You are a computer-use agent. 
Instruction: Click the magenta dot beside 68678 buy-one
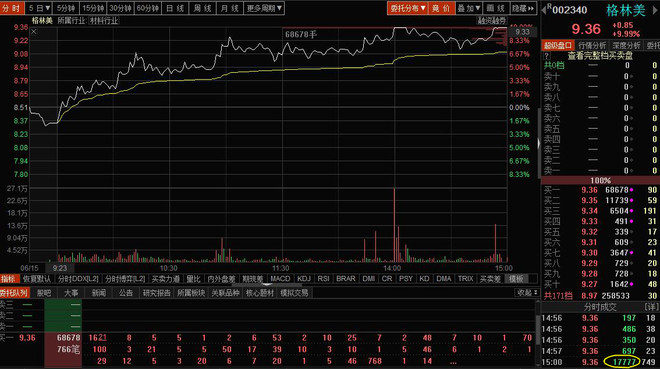point(631,190)
